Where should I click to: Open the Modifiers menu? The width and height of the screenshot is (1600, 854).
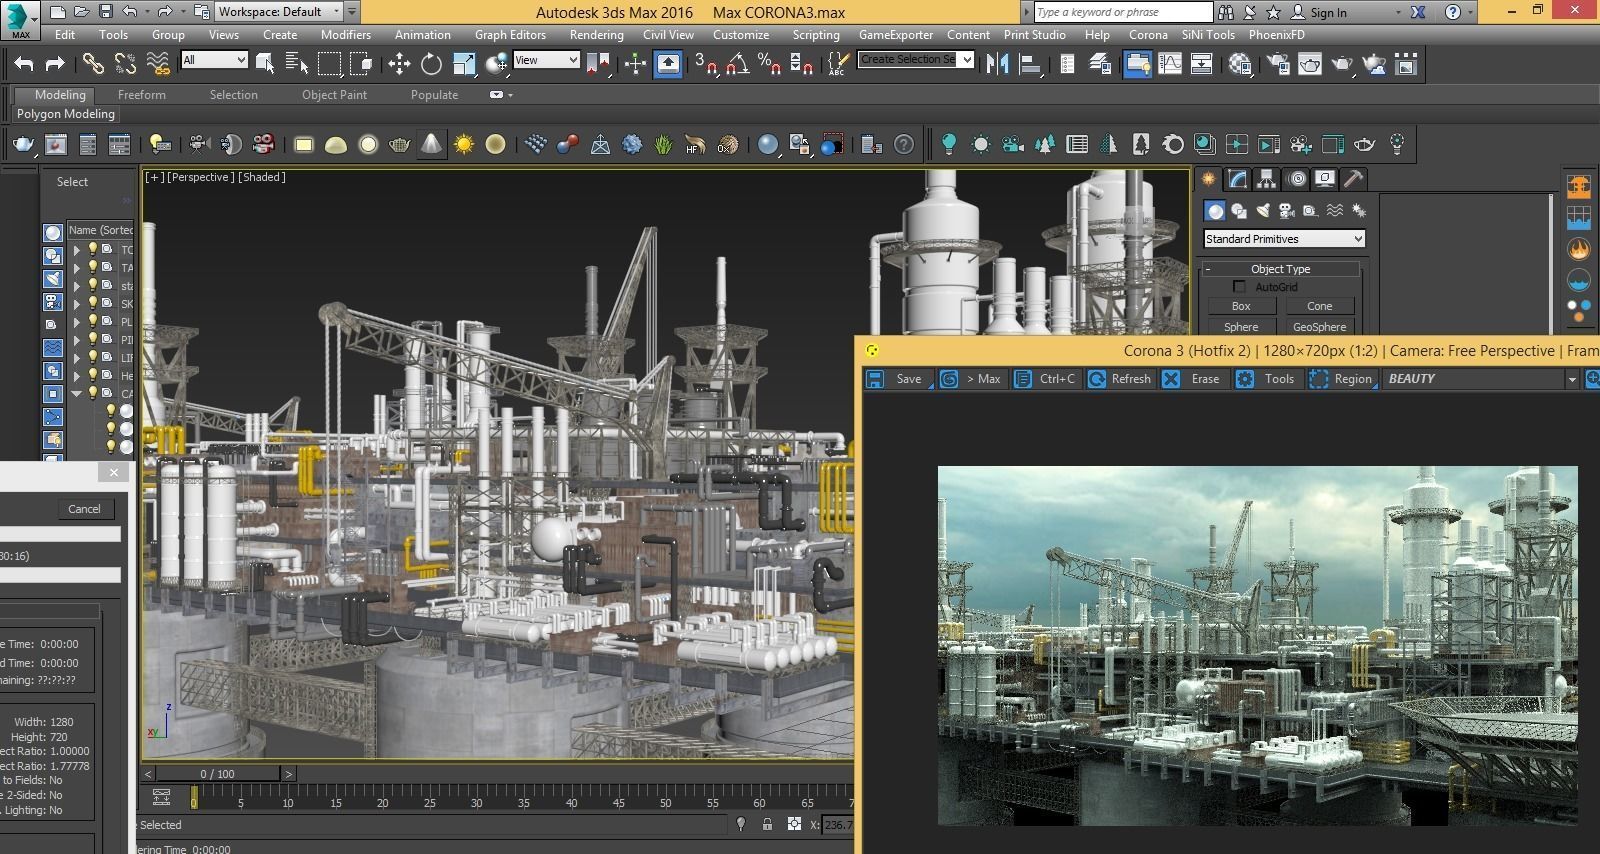pos(346,34)
